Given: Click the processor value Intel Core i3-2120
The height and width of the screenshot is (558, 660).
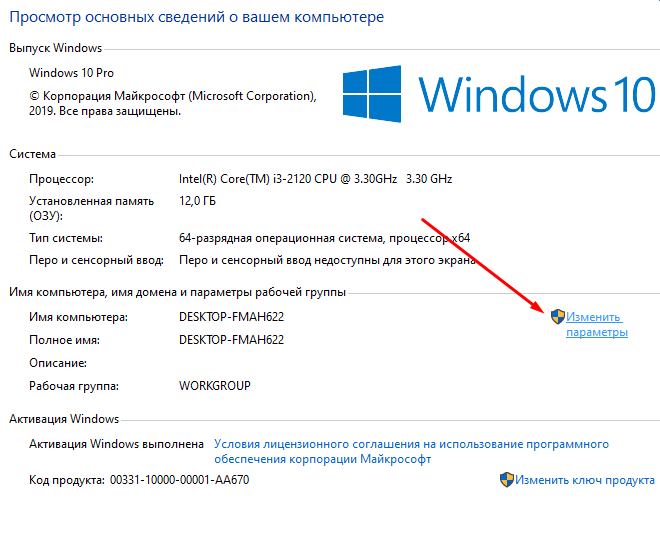Looking at the screenshot, I should tap(315, 179).
